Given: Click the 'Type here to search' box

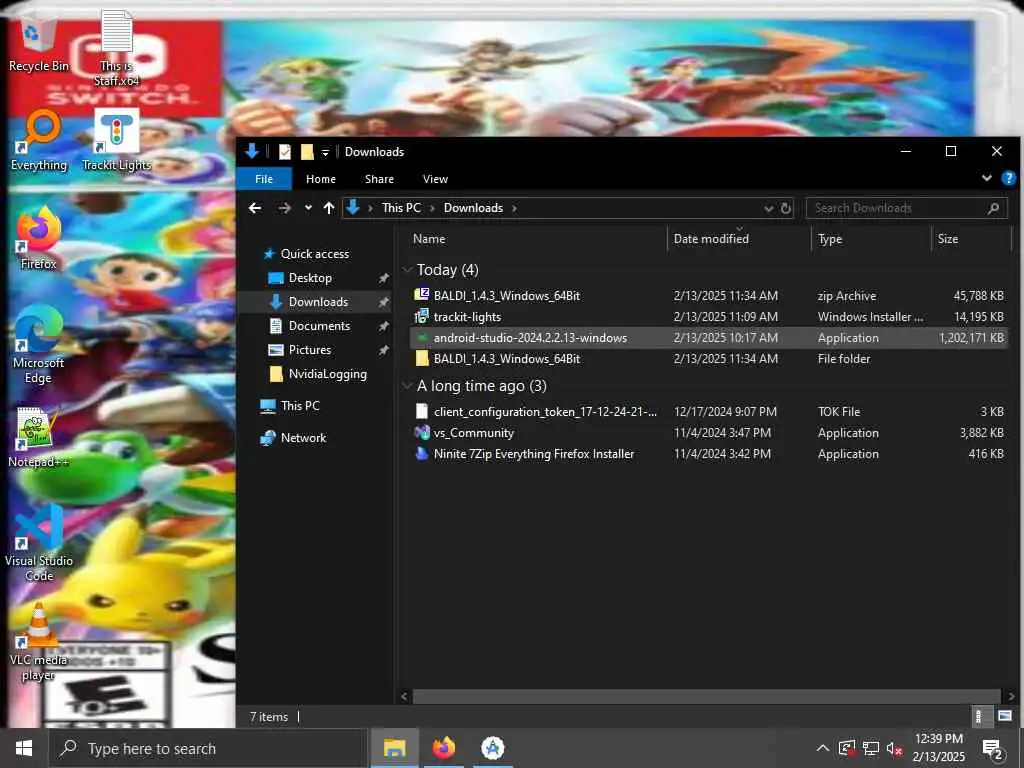Looking at the screenshot, I should click(x=208, y=748).
